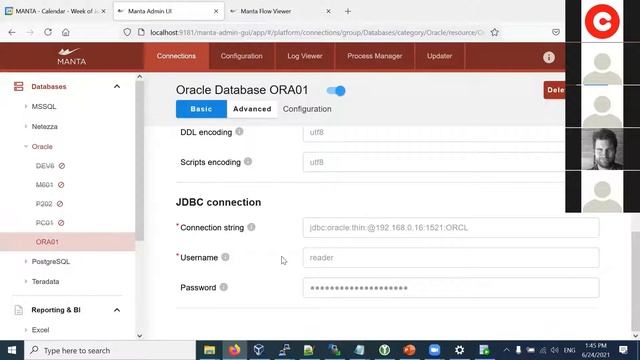Viewport: 640px width, 360px height.
Task: Click the MANTA logo
Action: [x=71, y=56]
